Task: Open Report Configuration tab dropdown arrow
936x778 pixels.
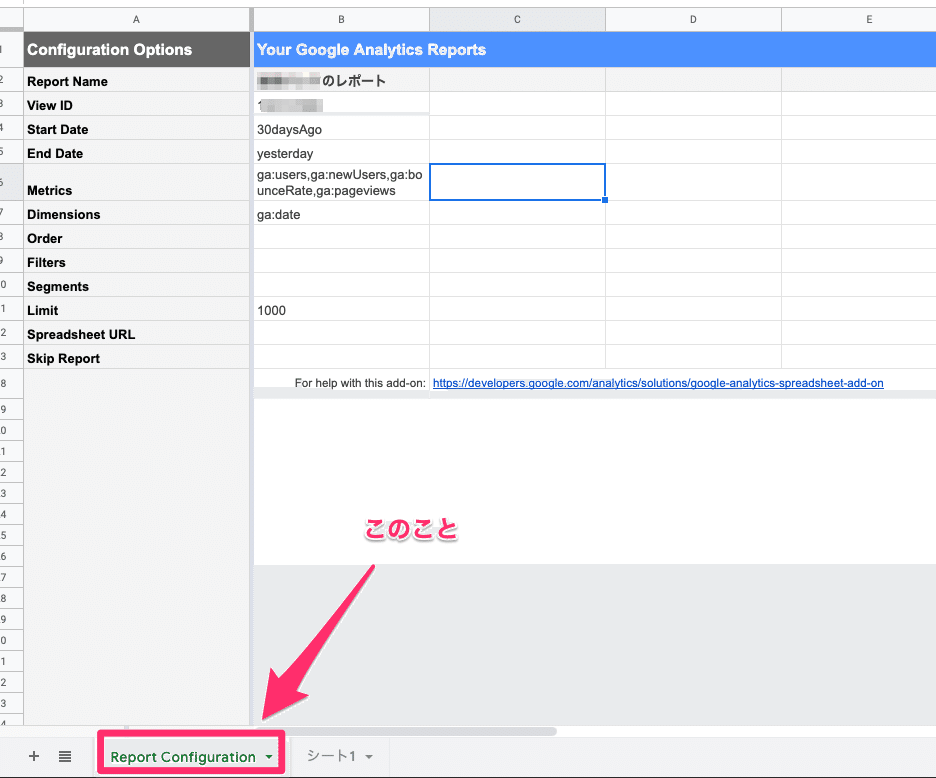Action: 269,757
